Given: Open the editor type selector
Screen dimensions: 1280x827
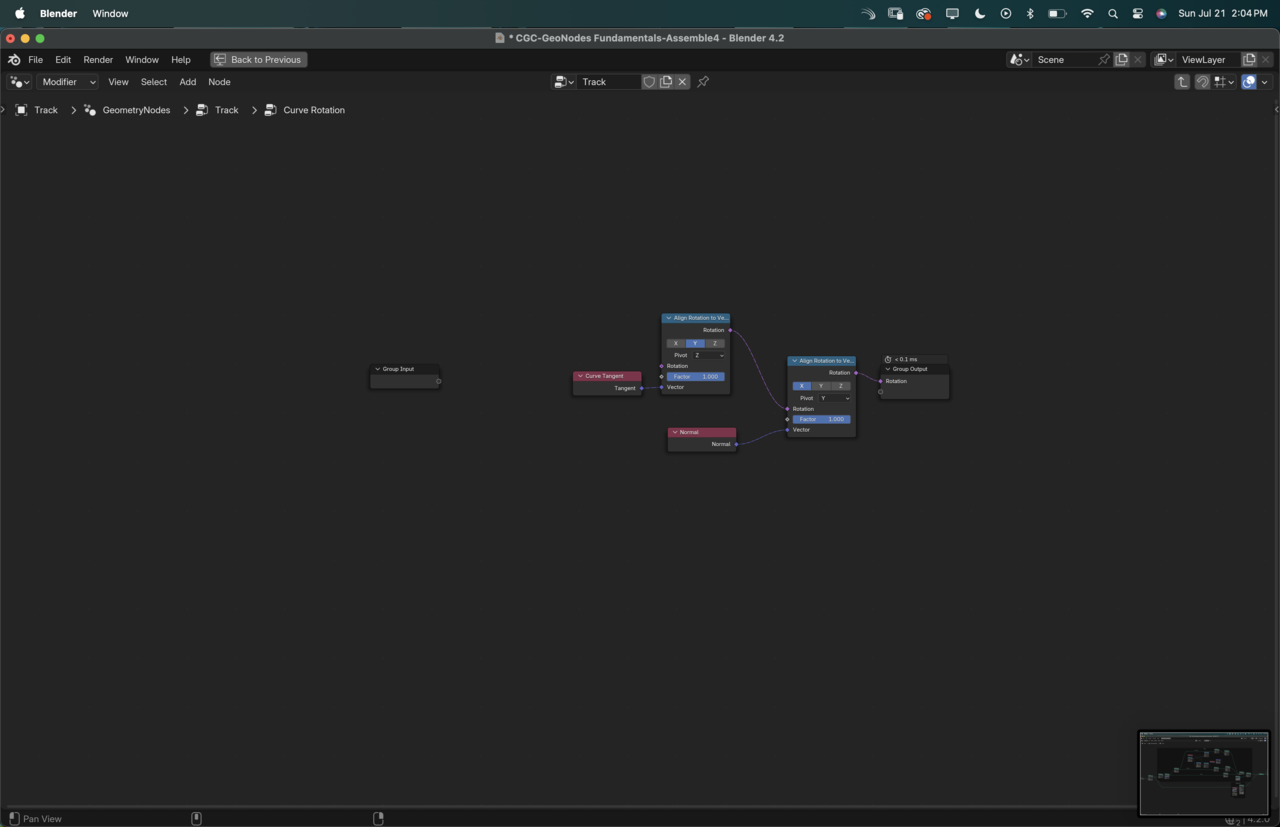Looking at the screenshot, I should point(19,82).
